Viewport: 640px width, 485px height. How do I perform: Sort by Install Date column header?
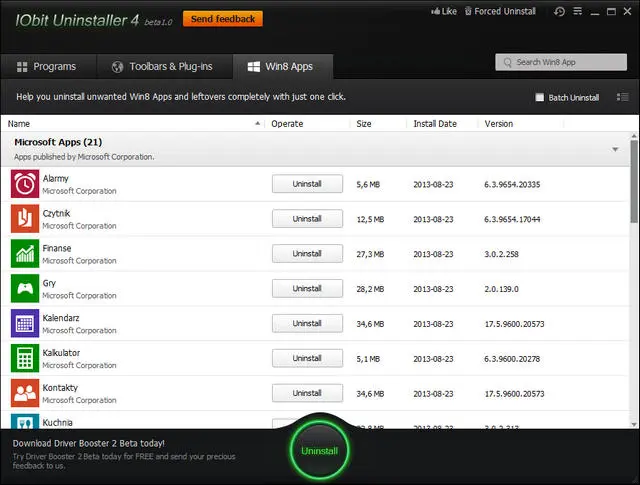(x=435, y=124)
